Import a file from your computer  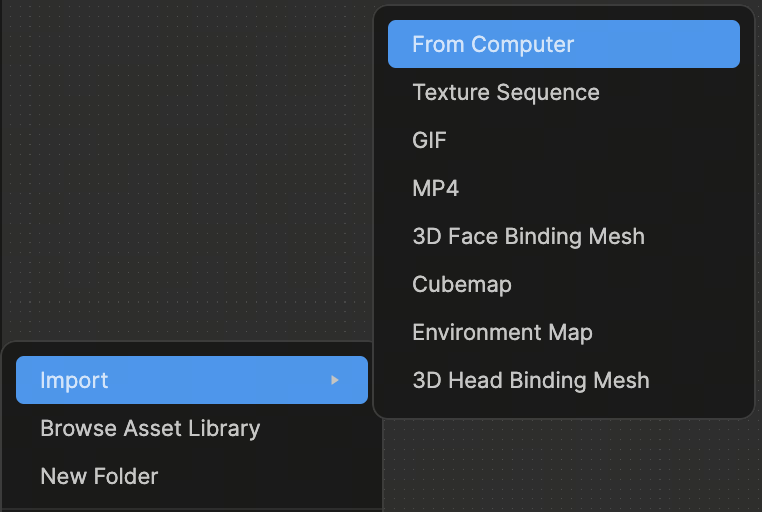493,44
